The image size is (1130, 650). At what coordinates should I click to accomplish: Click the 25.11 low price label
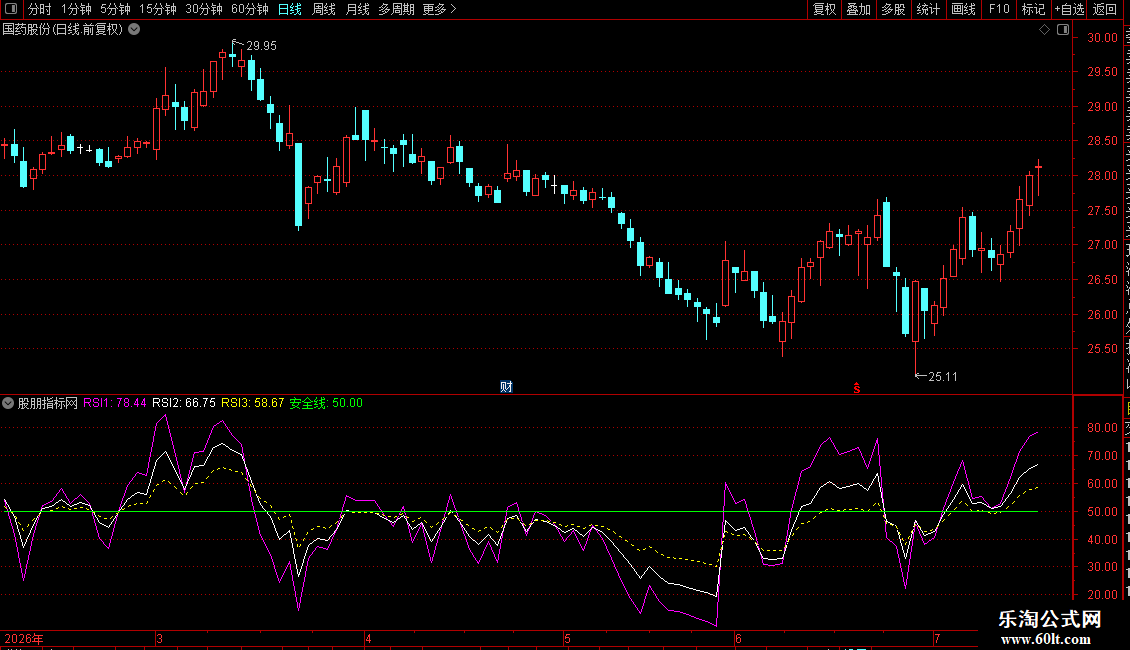[943, 376]
